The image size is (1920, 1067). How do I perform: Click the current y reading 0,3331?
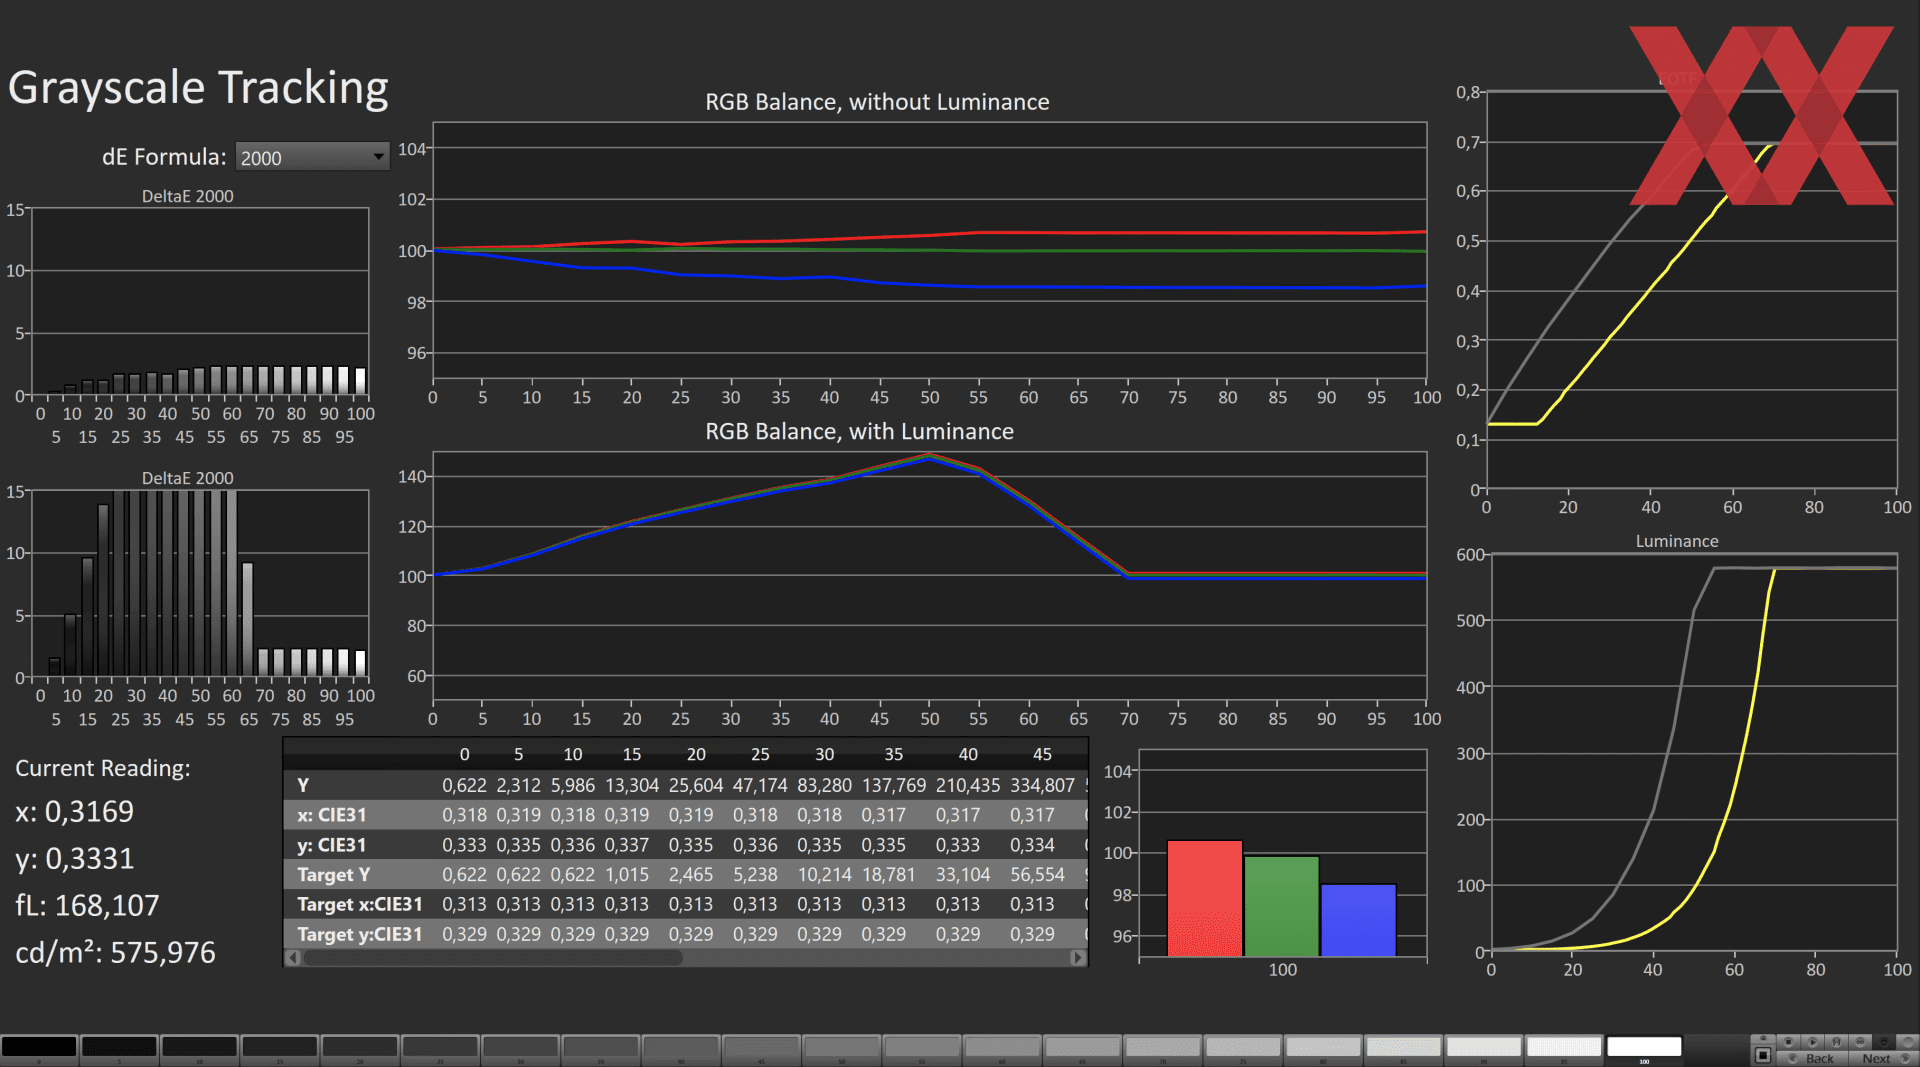point(74,858)
